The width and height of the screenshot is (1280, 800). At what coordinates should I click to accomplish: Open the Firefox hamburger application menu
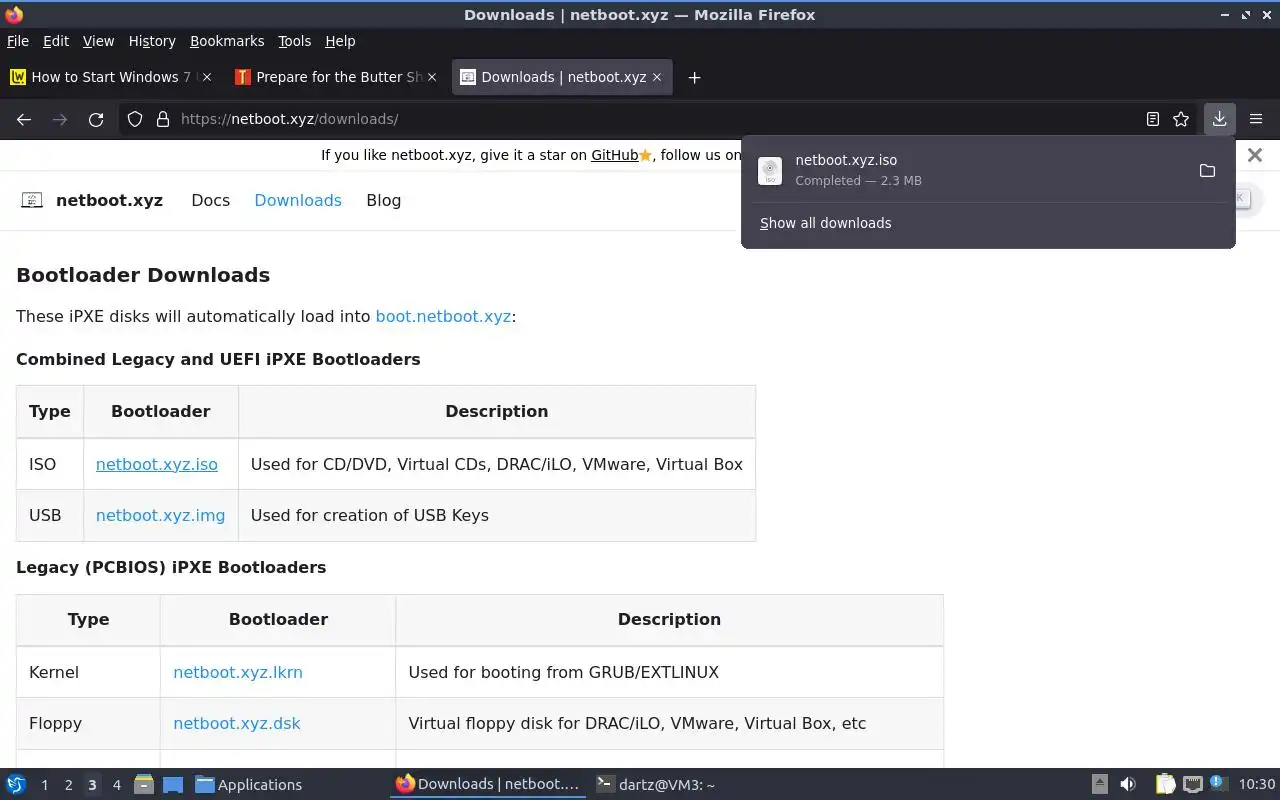point(1256,119)
